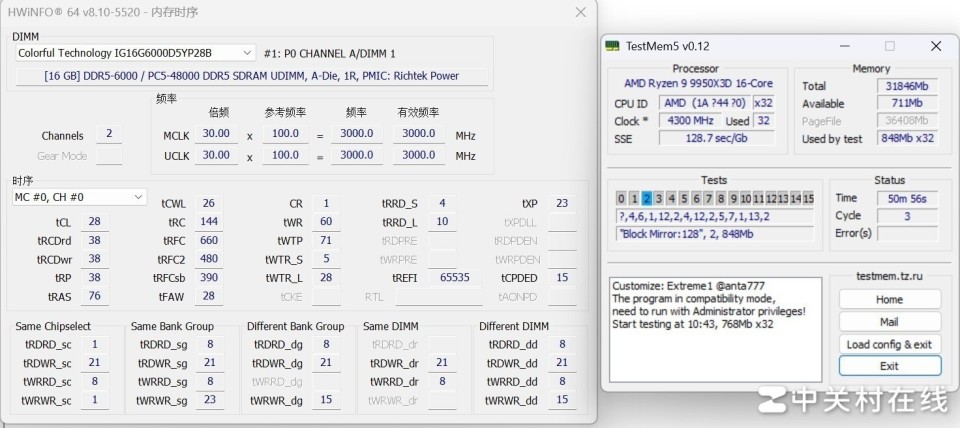
Task: Click the Mail button
Action: tap(889, 322)
